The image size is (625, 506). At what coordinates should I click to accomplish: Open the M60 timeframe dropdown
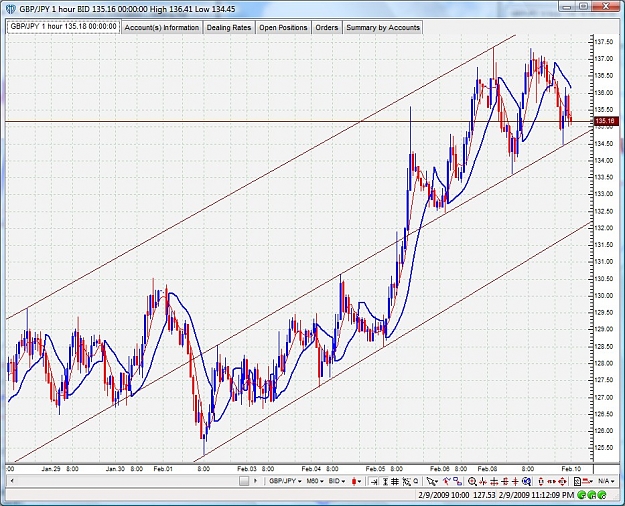(x=314, y=481)
